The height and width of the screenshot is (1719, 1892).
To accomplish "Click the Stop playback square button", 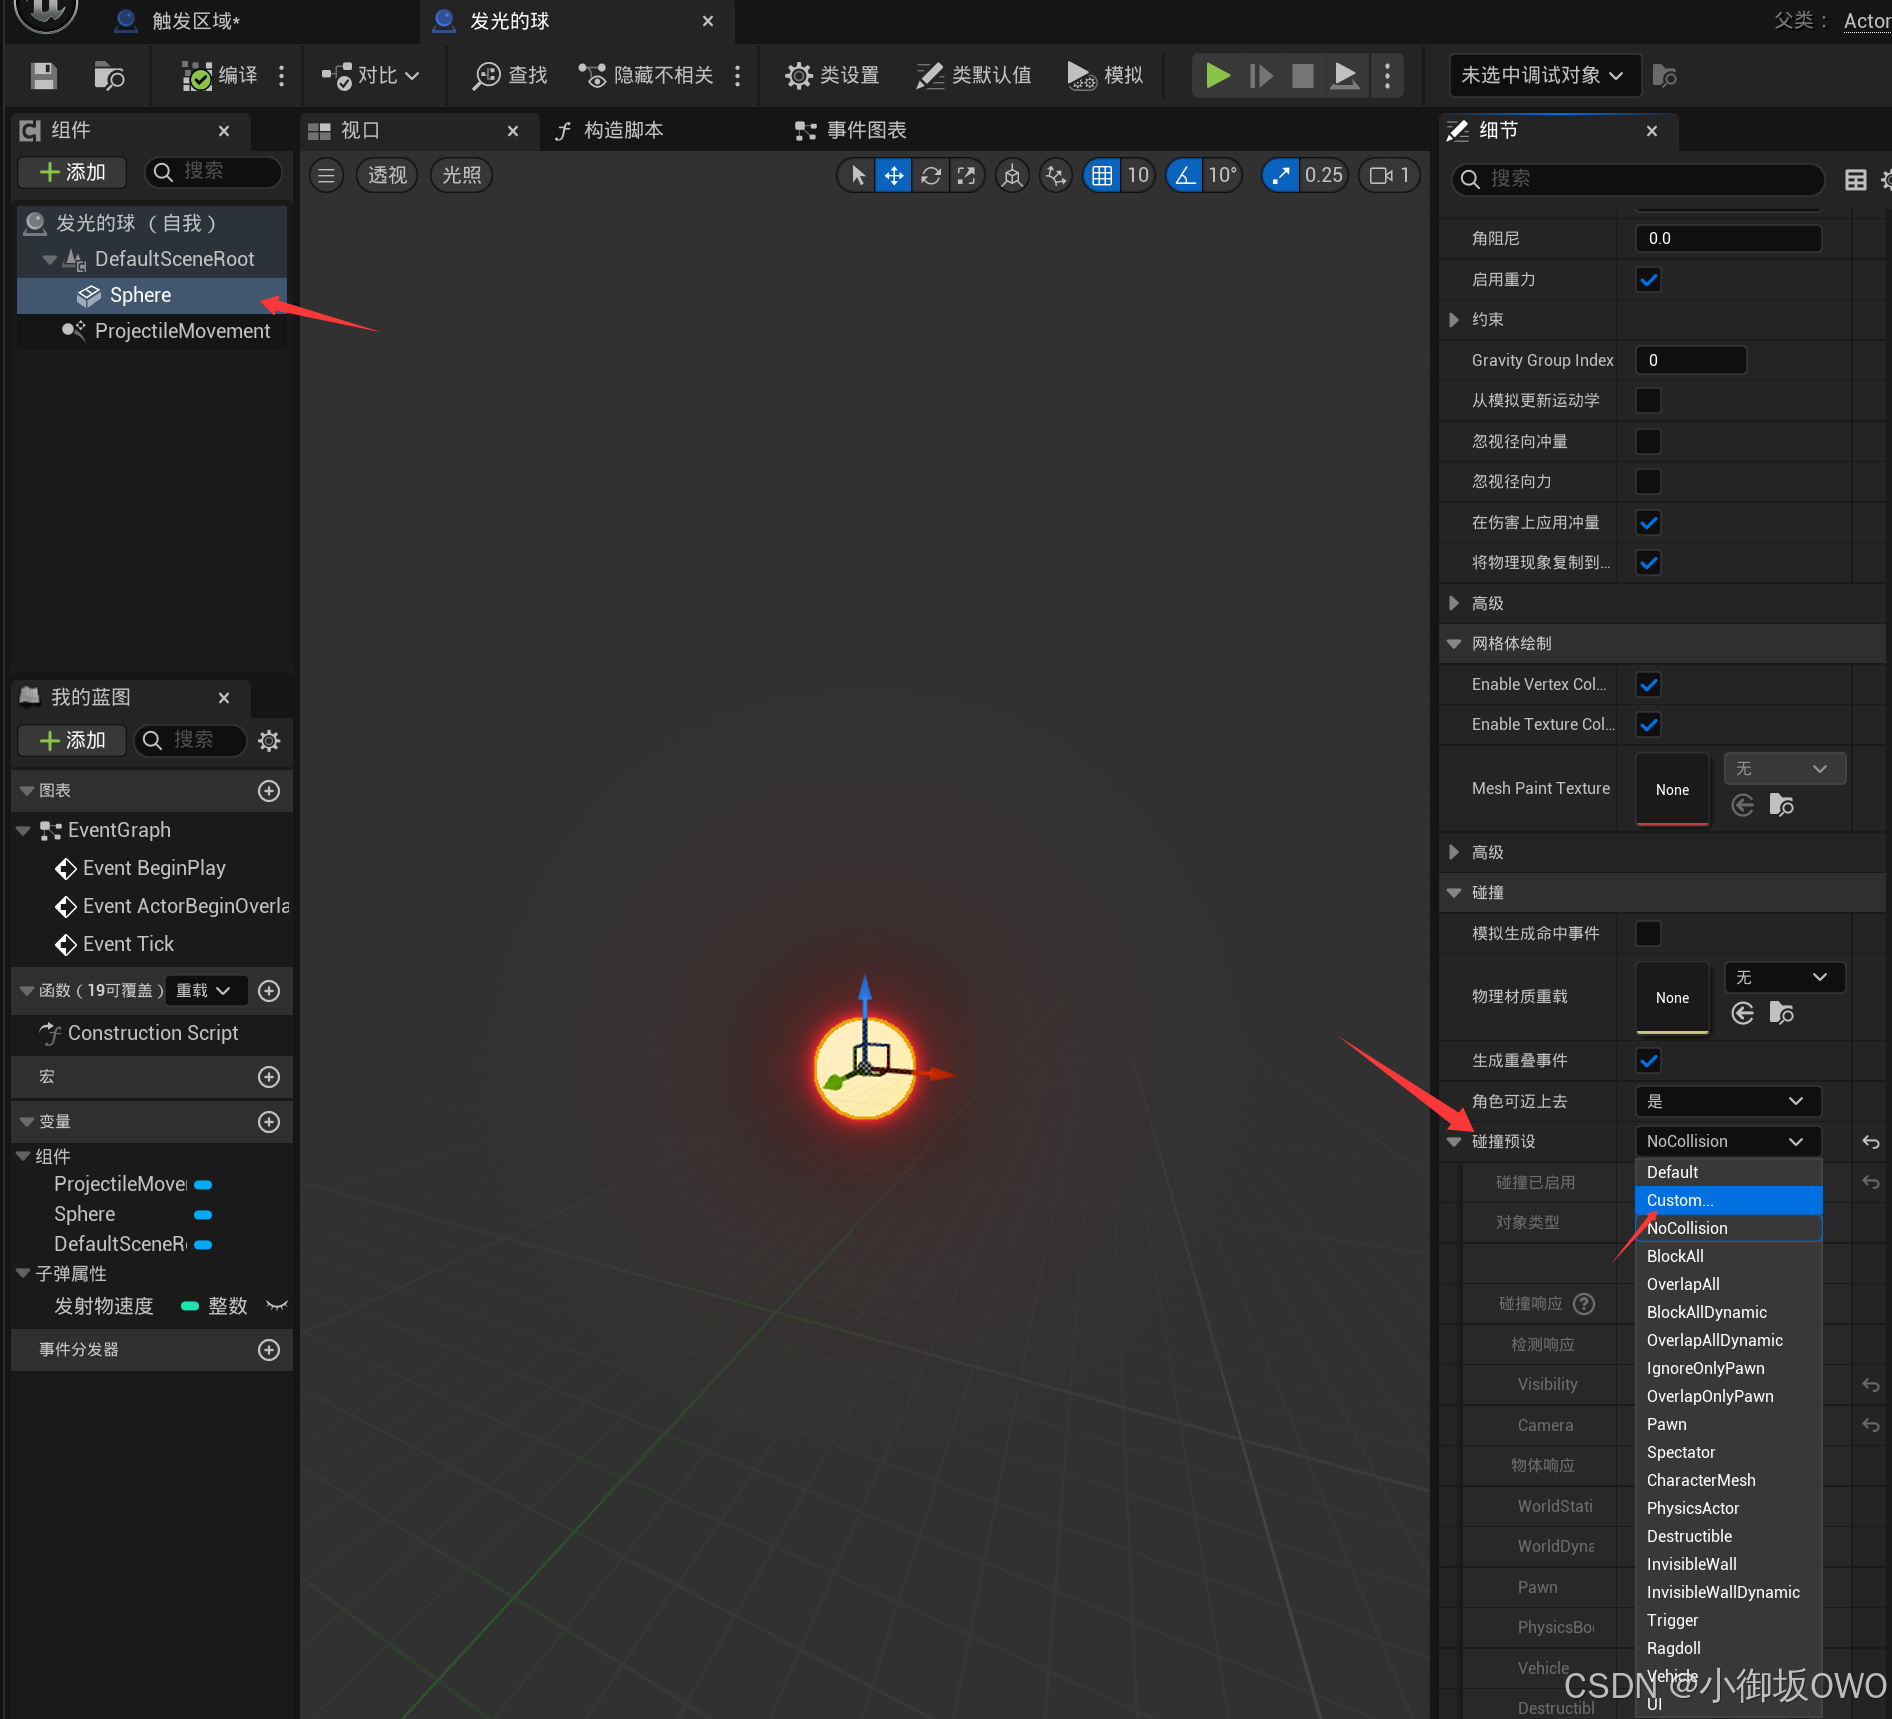I will coord(1302,76).
